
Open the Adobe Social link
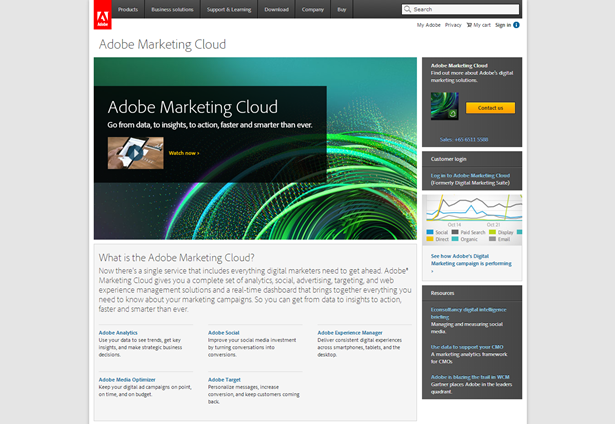point(224,333)
